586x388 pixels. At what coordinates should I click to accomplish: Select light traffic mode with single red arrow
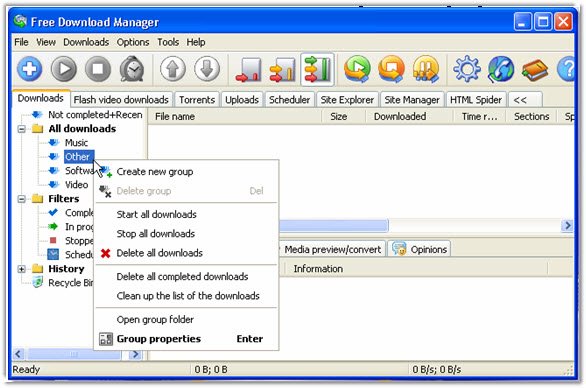point(249,70)
